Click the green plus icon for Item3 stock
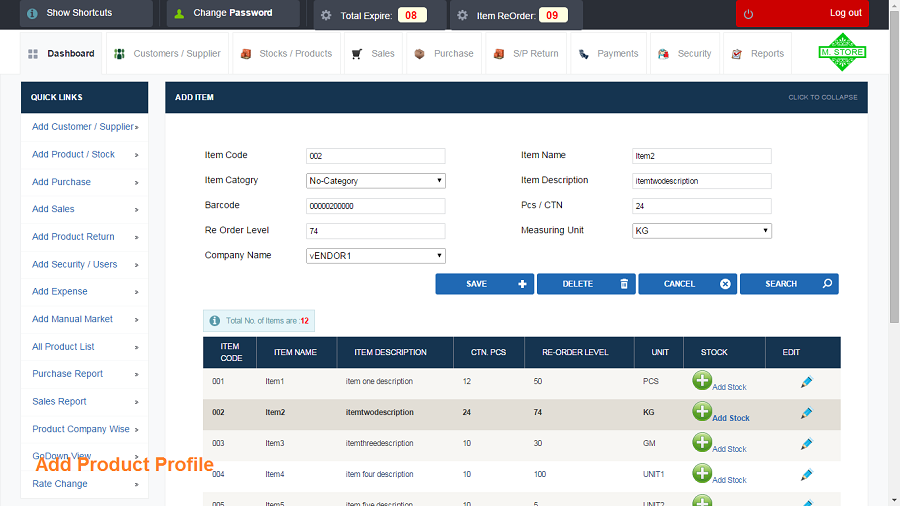 tap(701, 442)
